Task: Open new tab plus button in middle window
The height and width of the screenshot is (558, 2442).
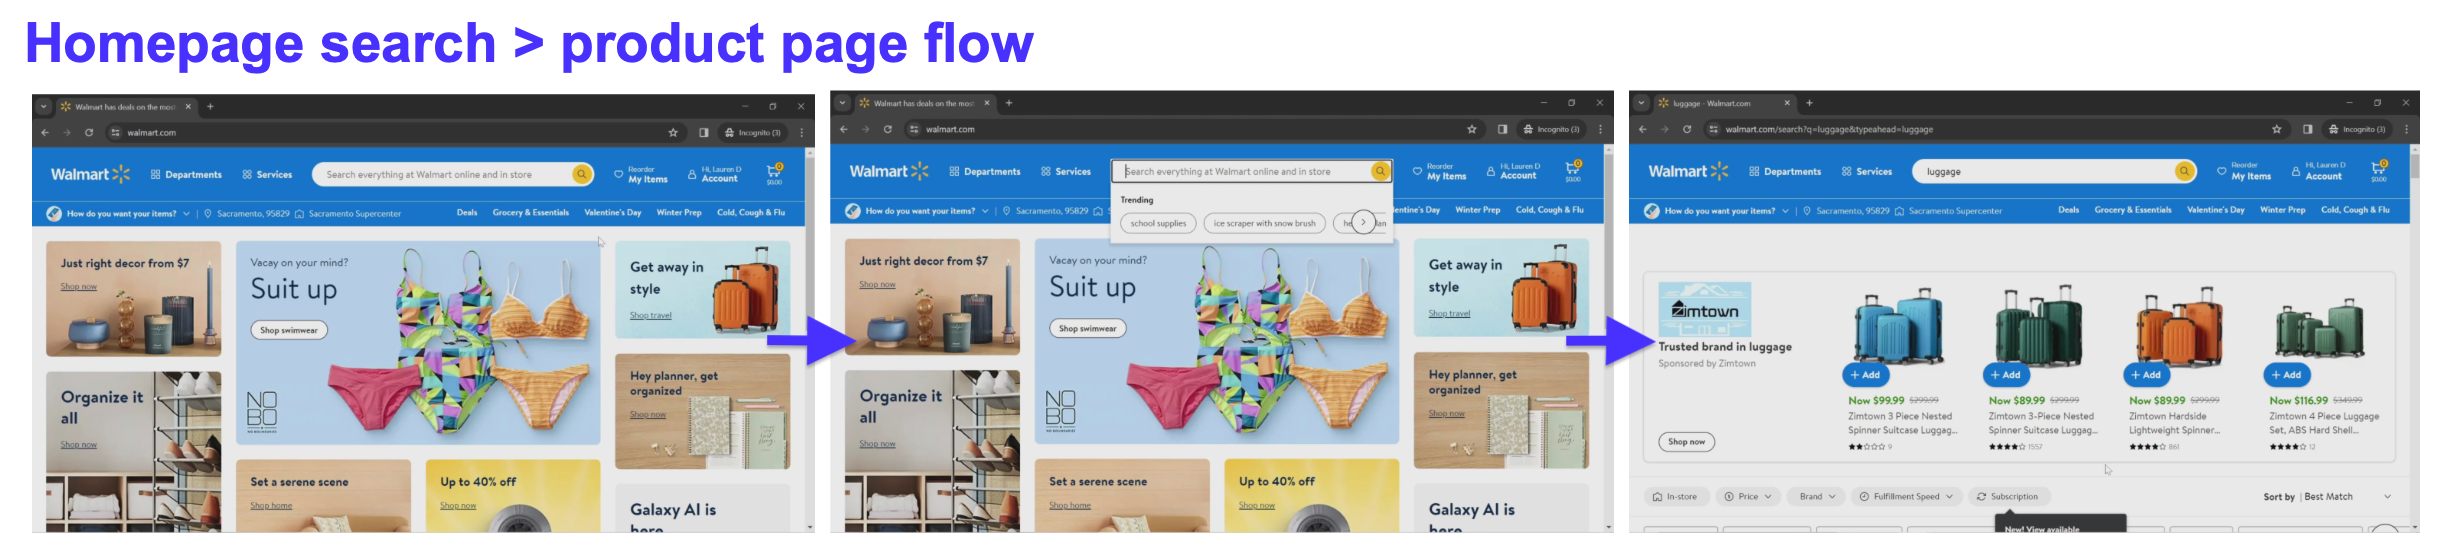Action: pos(1009,103)
